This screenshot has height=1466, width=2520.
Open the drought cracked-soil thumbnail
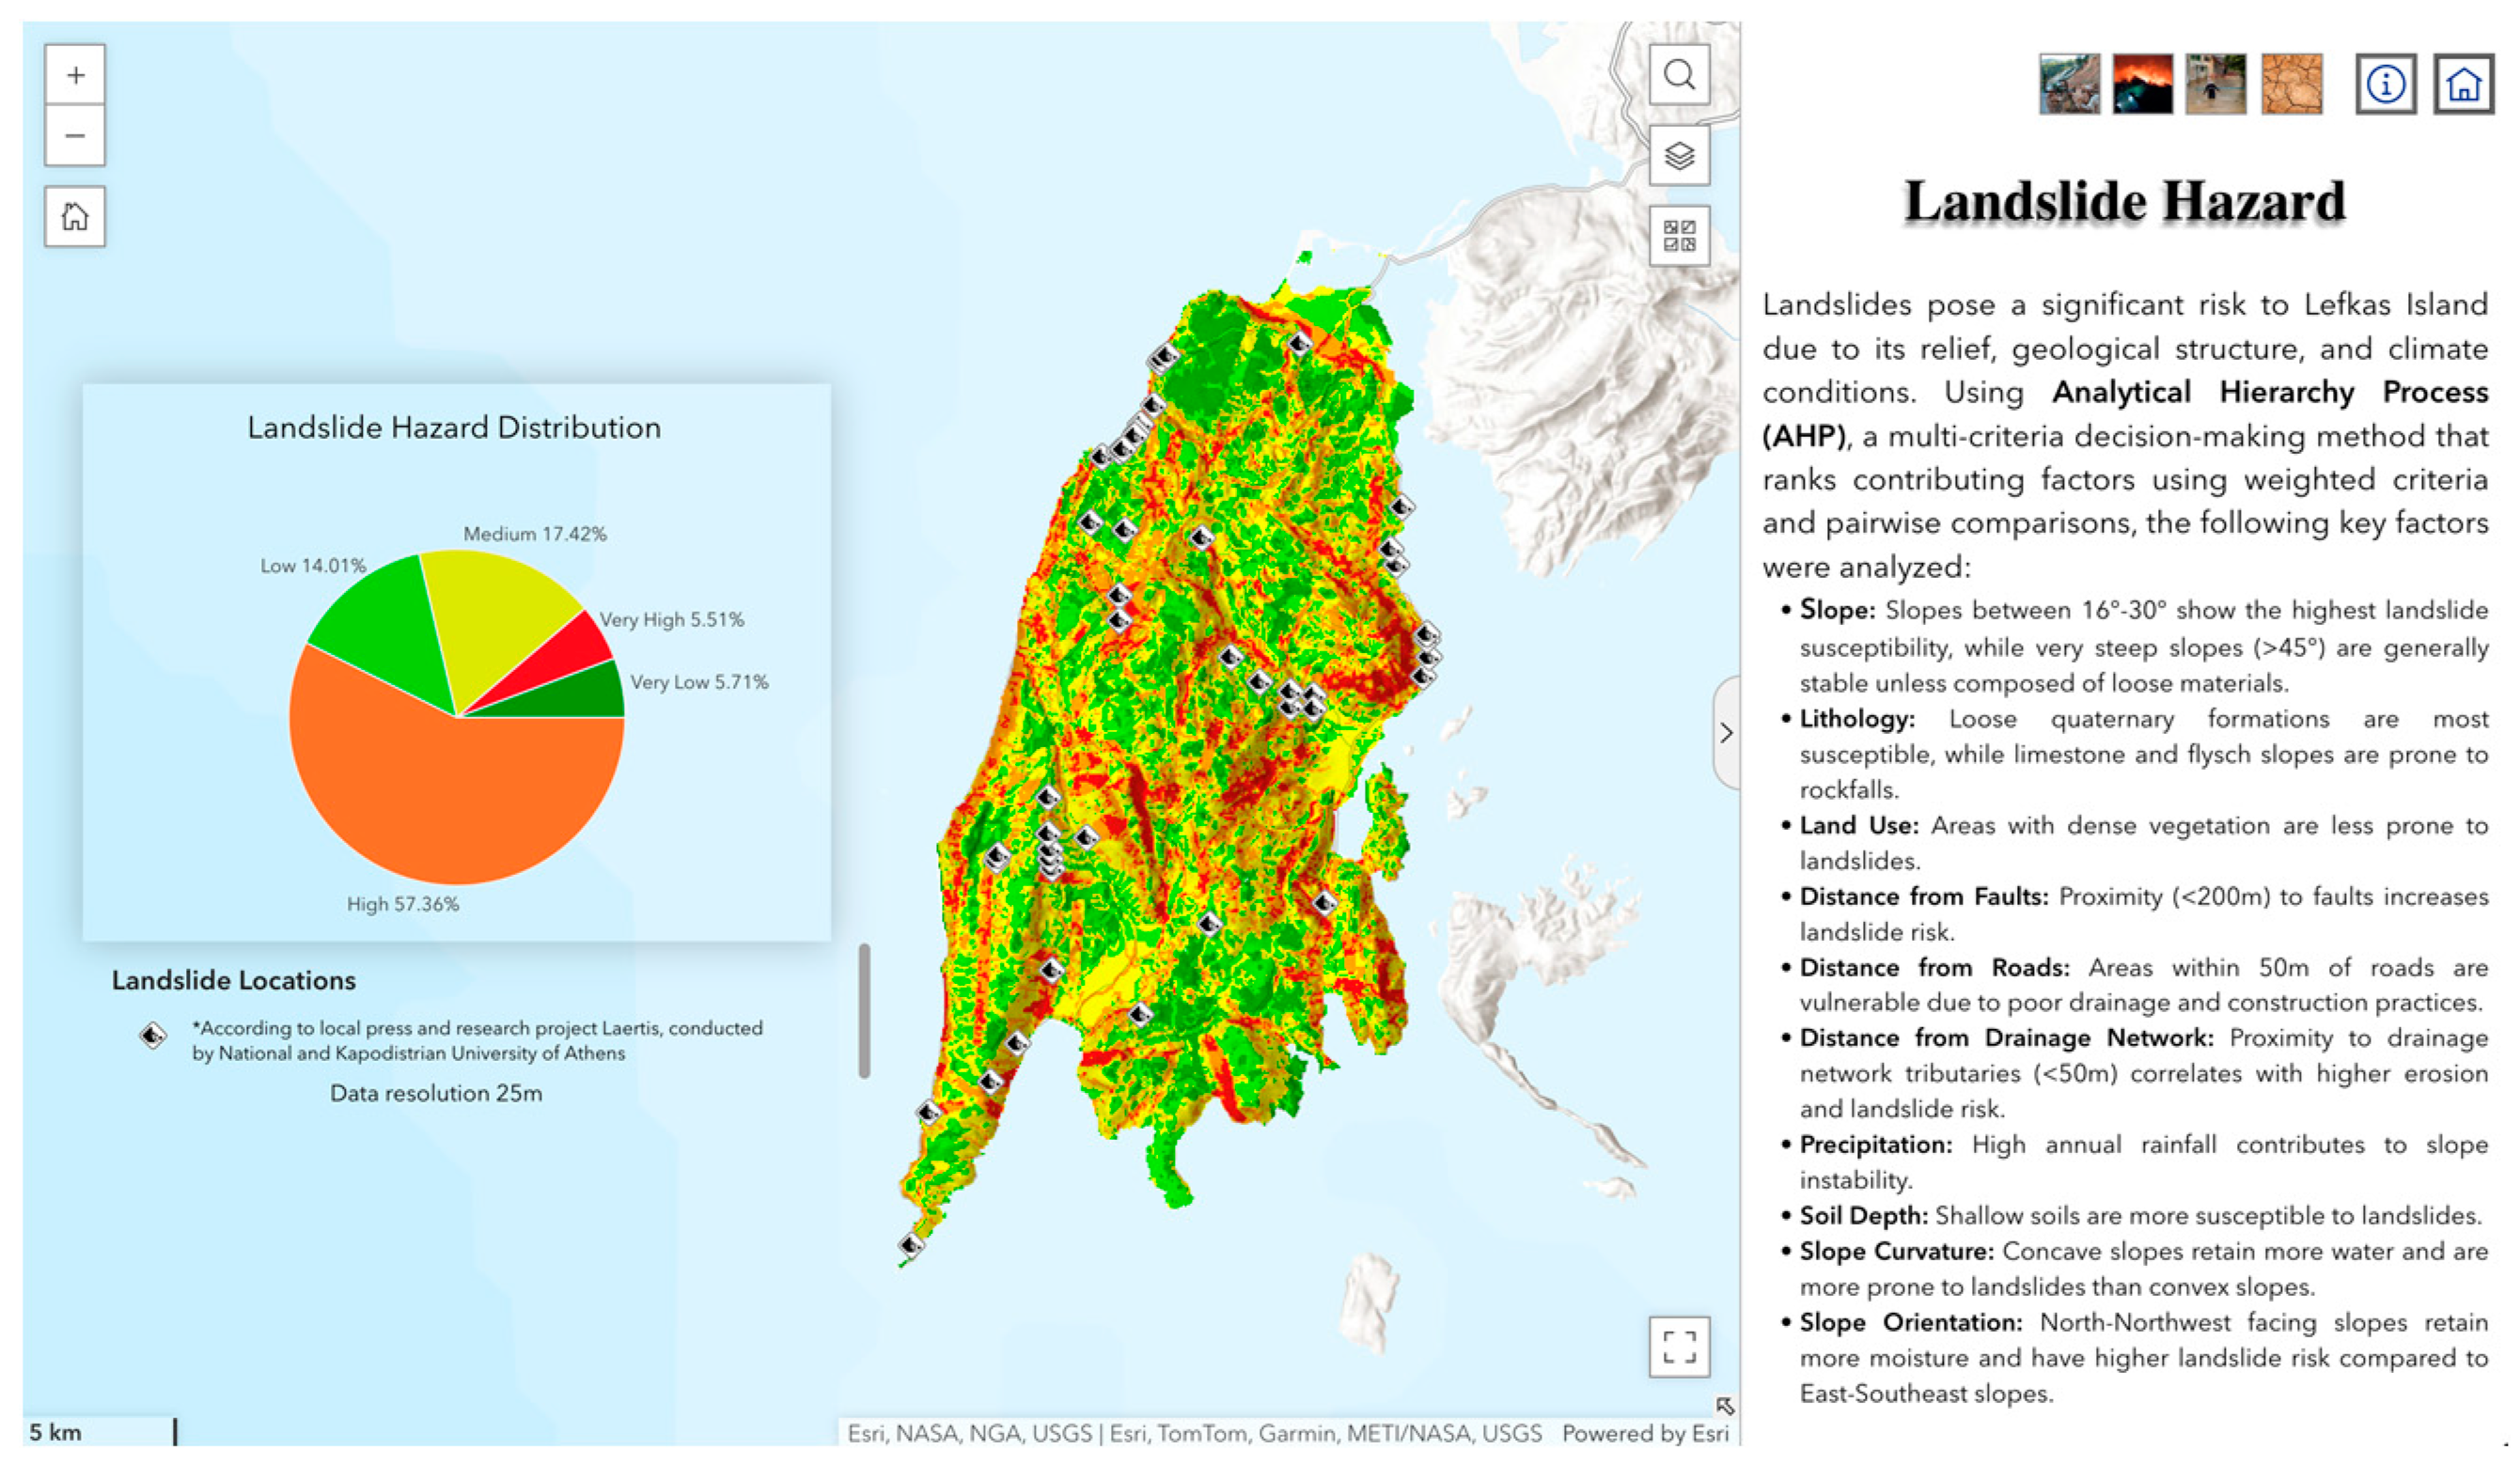coord(2291,84)
